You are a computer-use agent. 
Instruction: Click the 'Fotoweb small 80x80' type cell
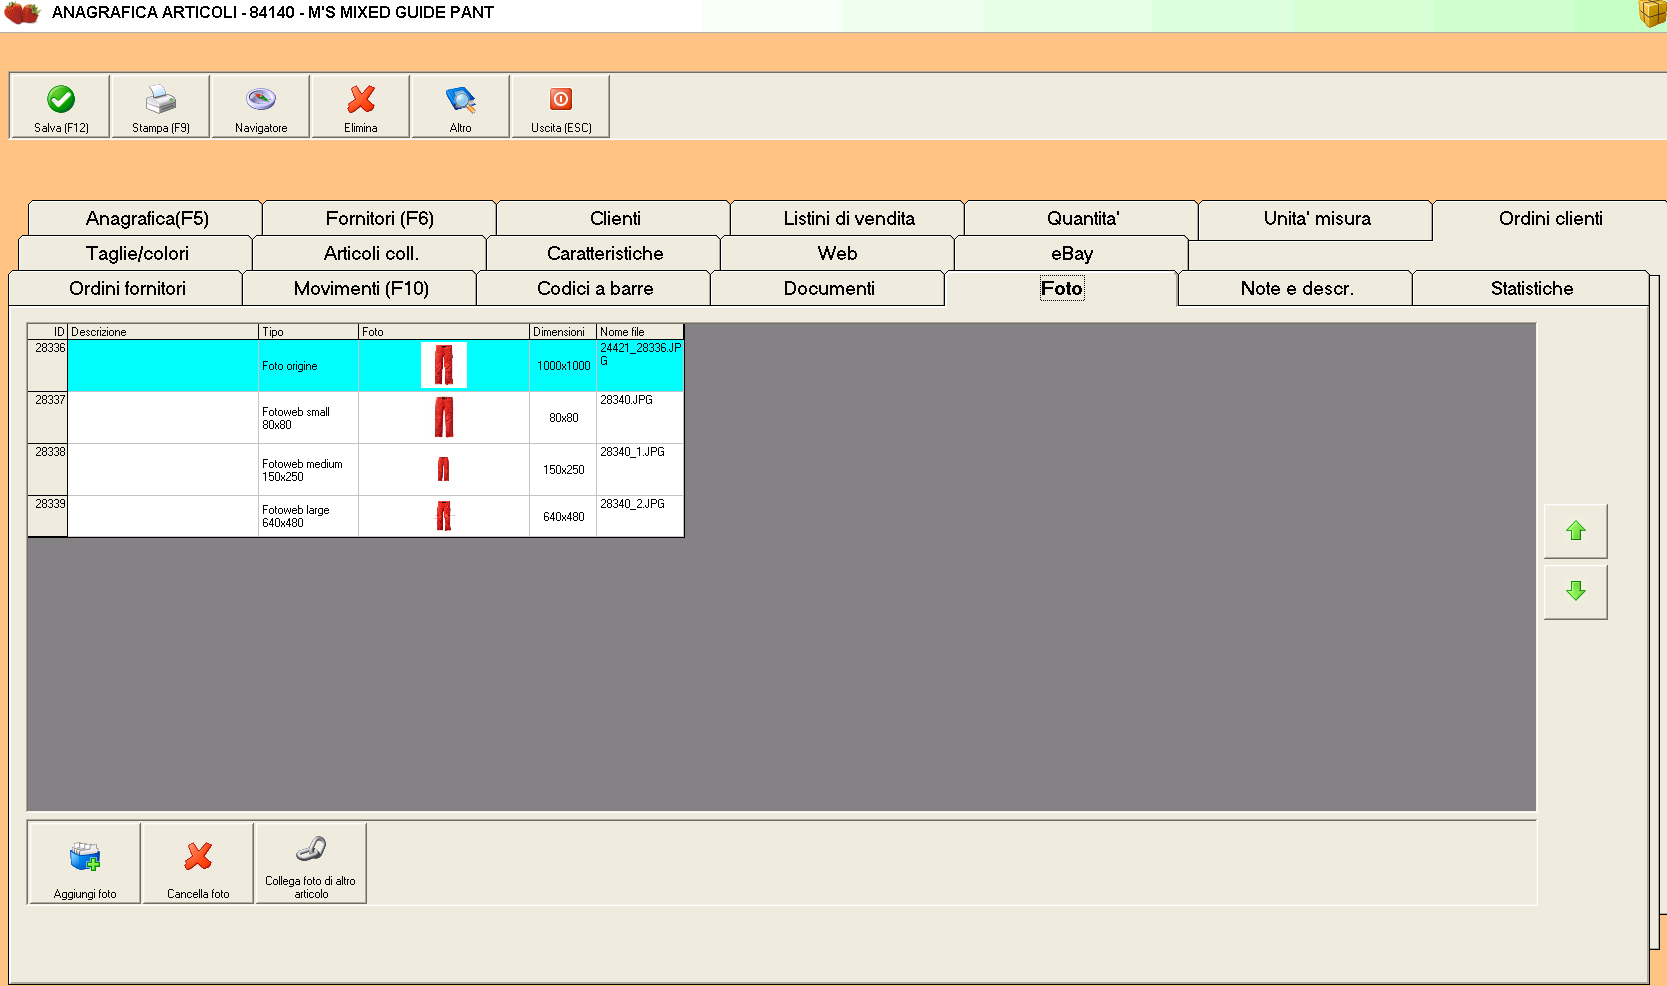[x=308, y=417]
